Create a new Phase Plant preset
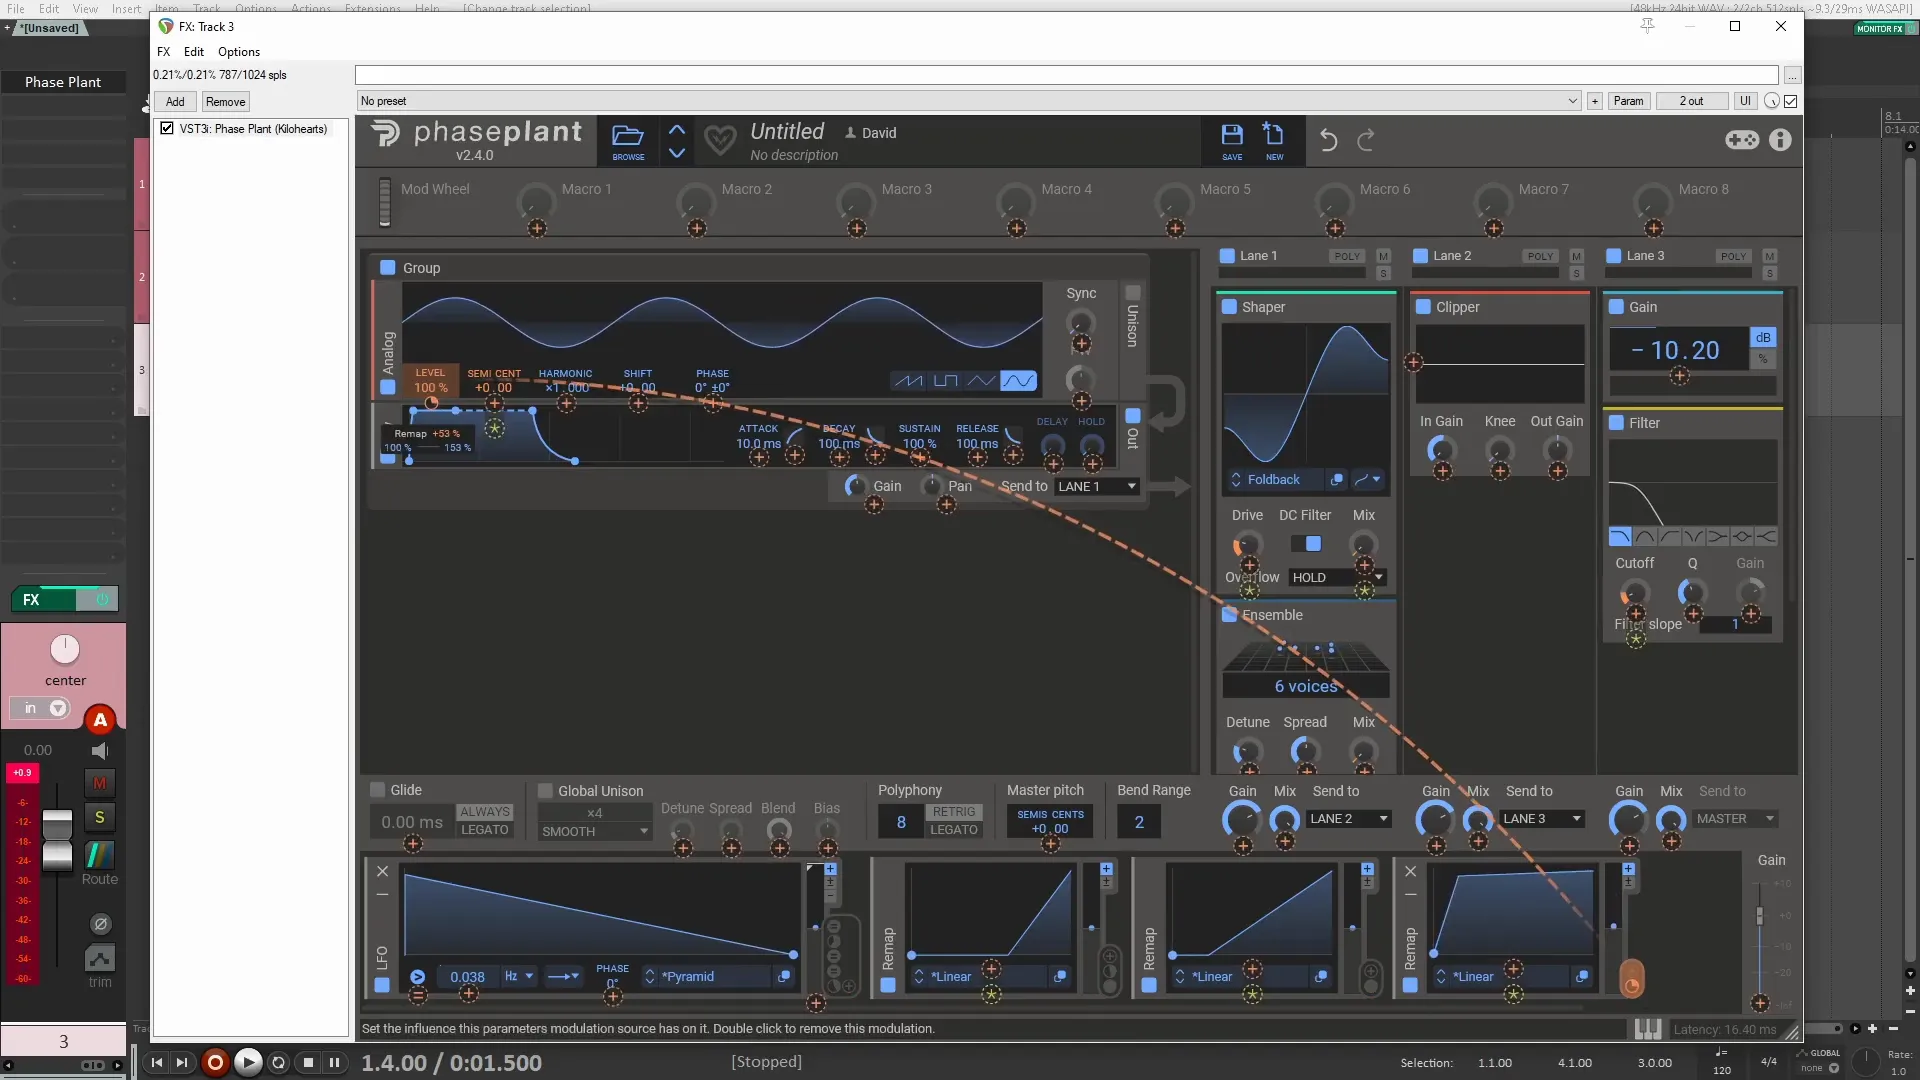The height and width of the screenshot is (1080, 1920). click(x=1274, y=141)
